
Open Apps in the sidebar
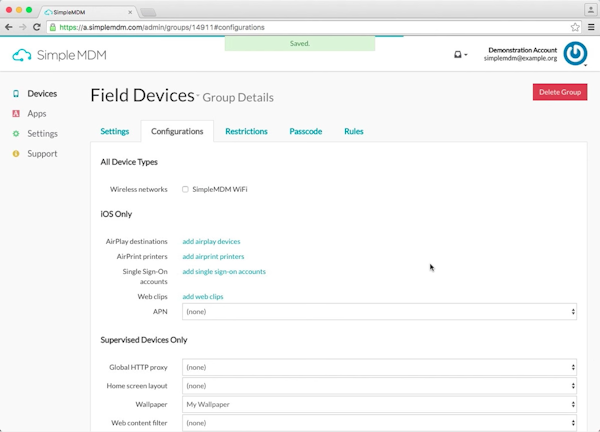point(37,114)
